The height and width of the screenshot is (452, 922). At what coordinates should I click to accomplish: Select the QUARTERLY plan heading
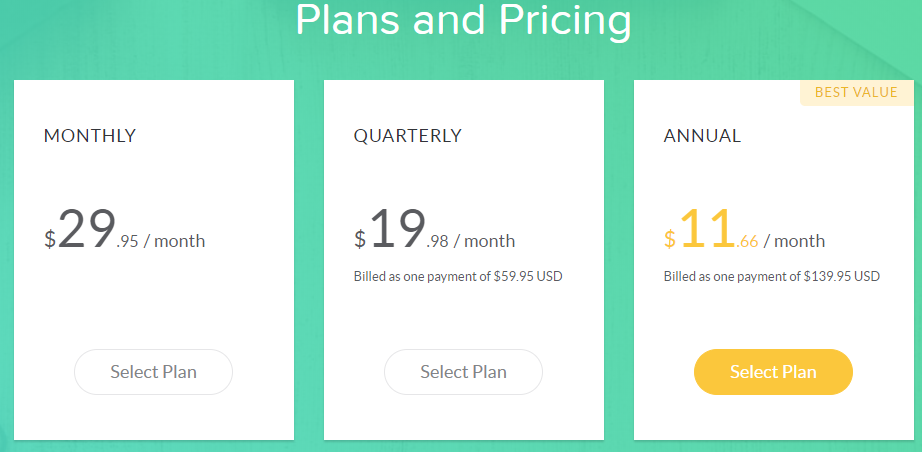click(408, 136)
